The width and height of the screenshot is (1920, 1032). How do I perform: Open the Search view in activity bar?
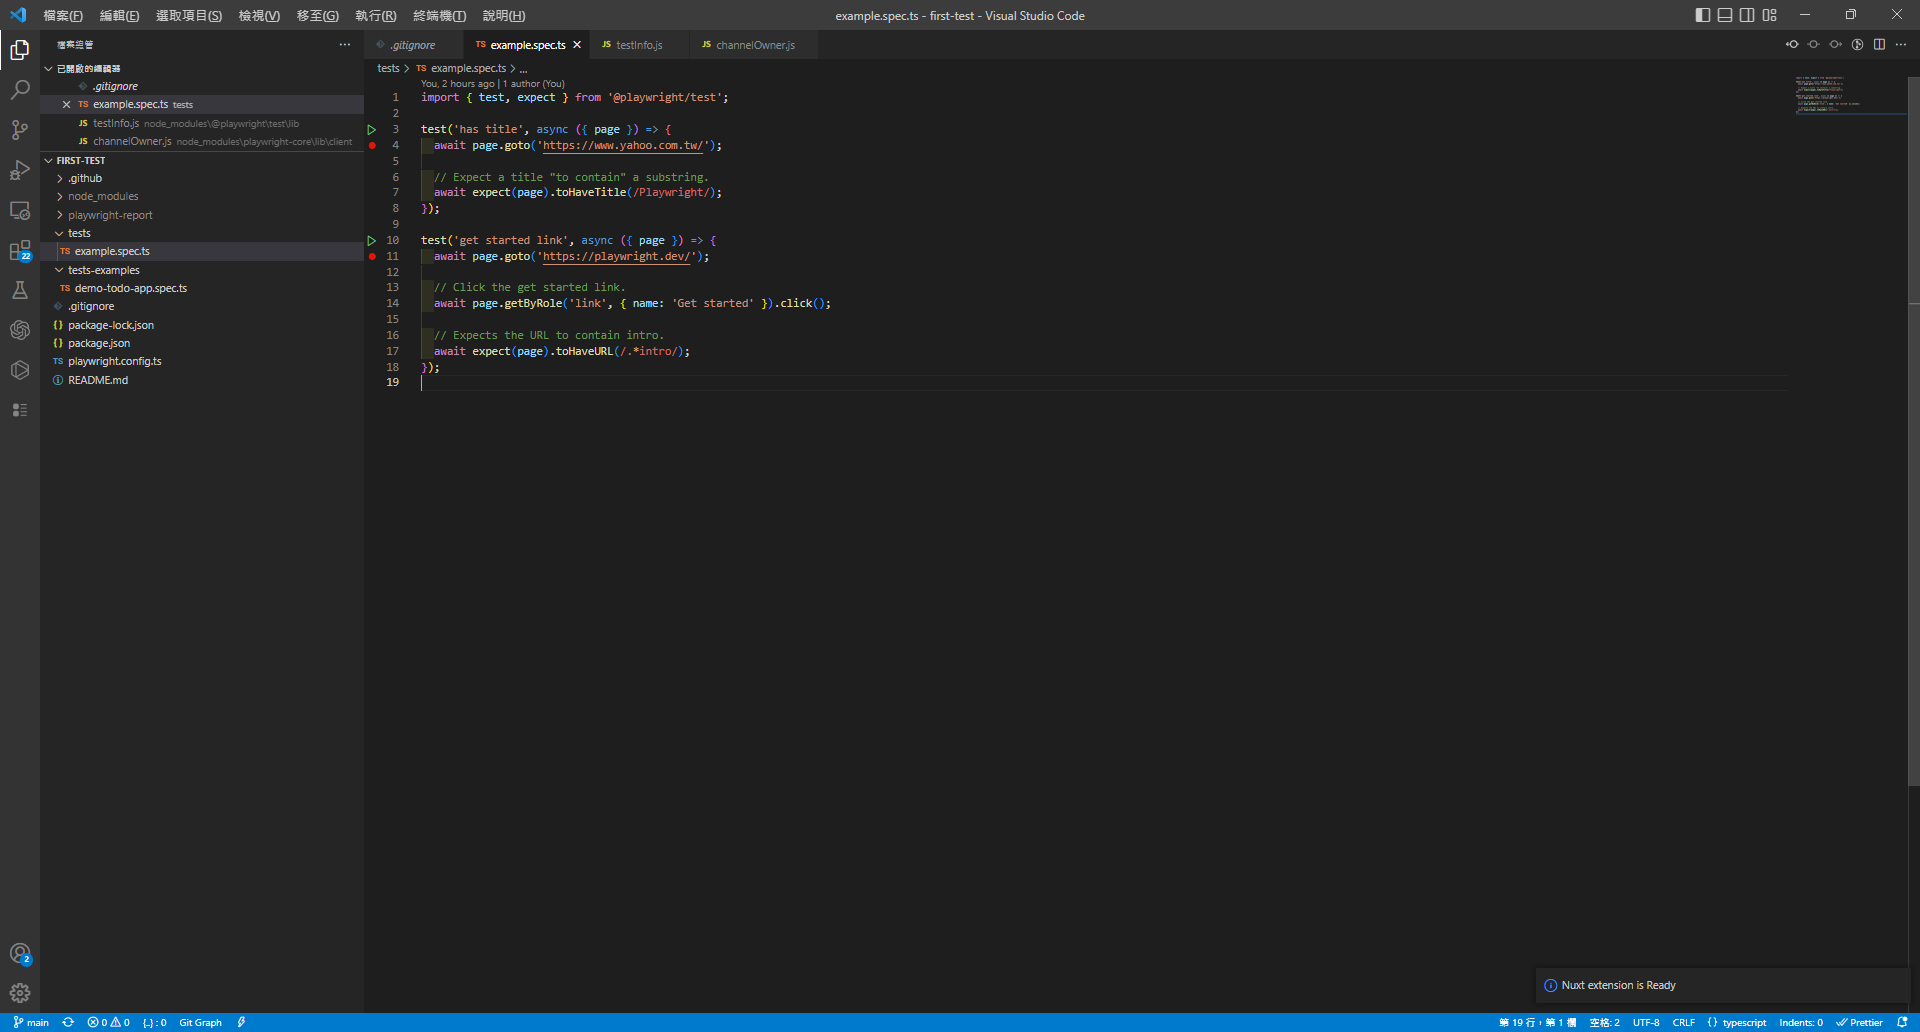click(x=20, y=90)
